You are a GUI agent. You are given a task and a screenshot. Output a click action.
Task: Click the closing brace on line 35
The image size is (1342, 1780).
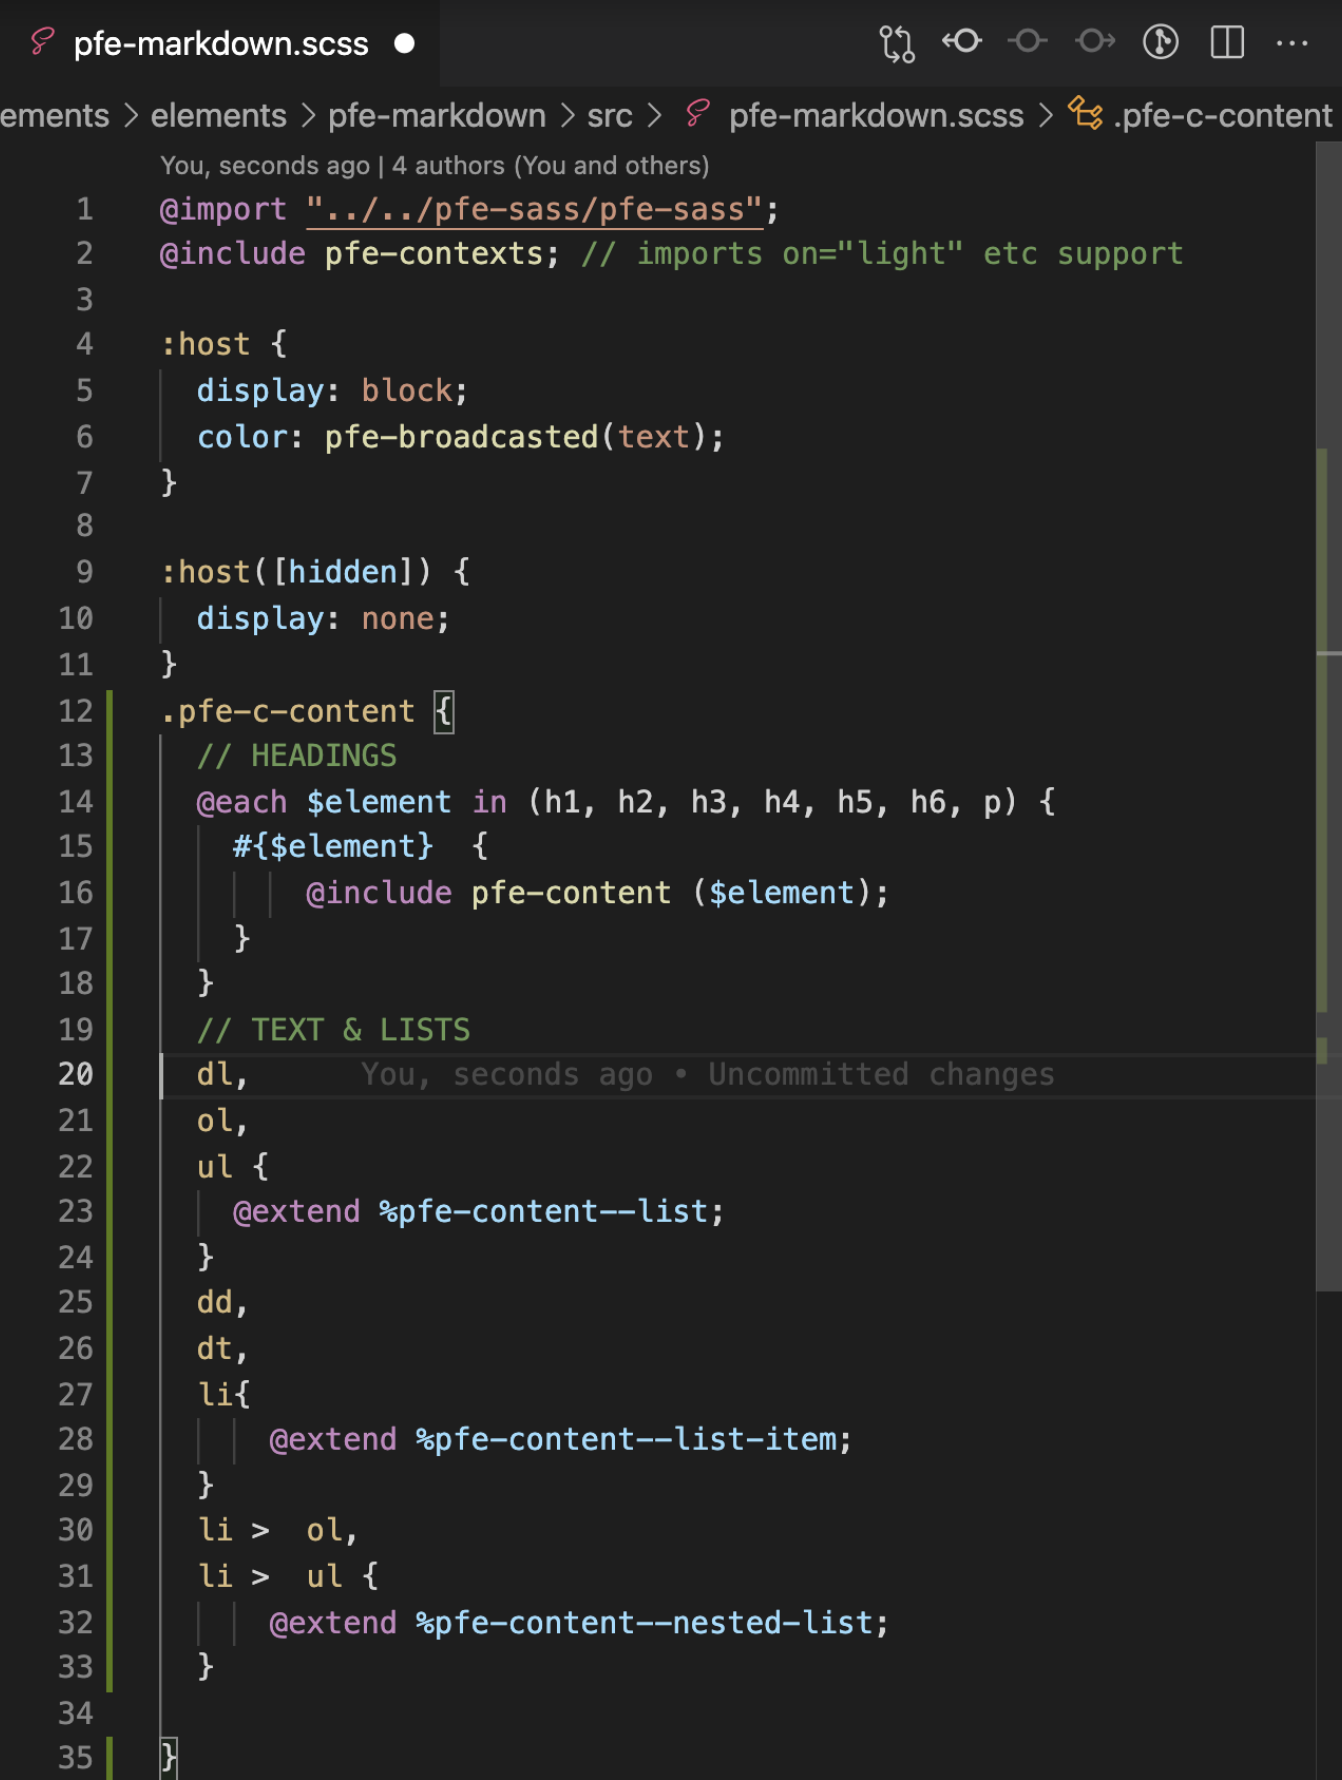[169, 1757]
